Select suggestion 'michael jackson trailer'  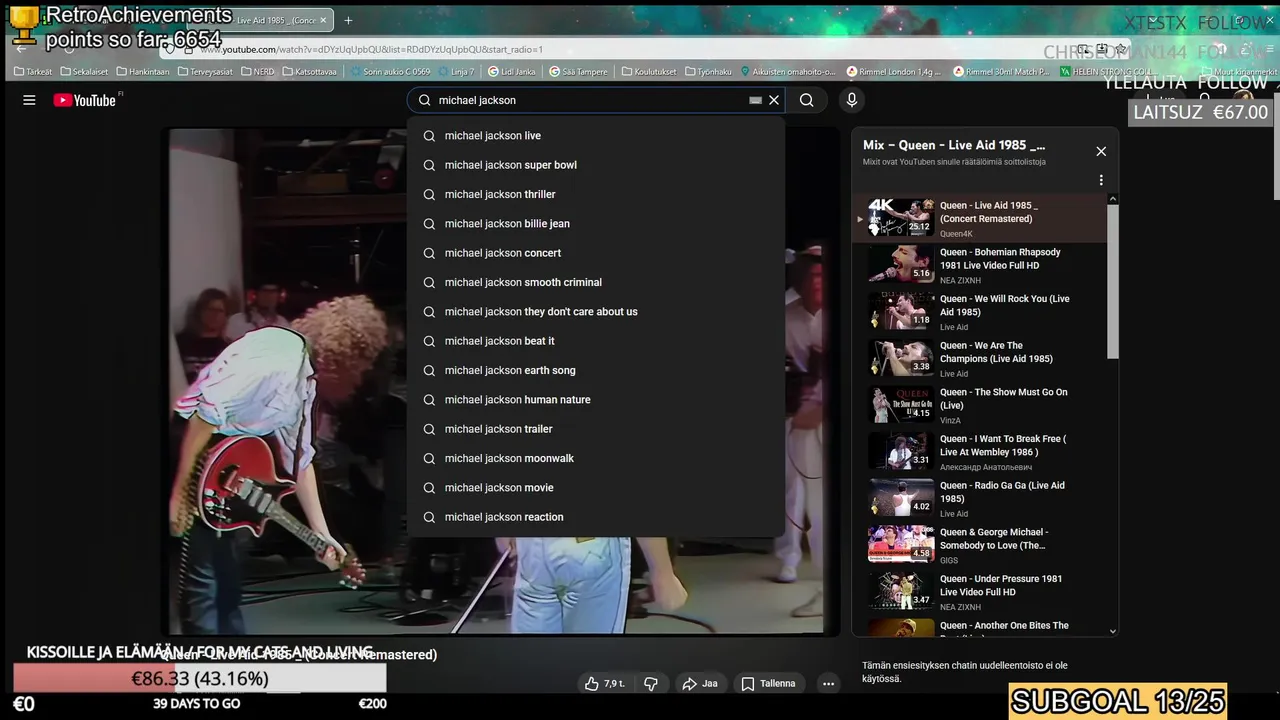pos(596,429)
